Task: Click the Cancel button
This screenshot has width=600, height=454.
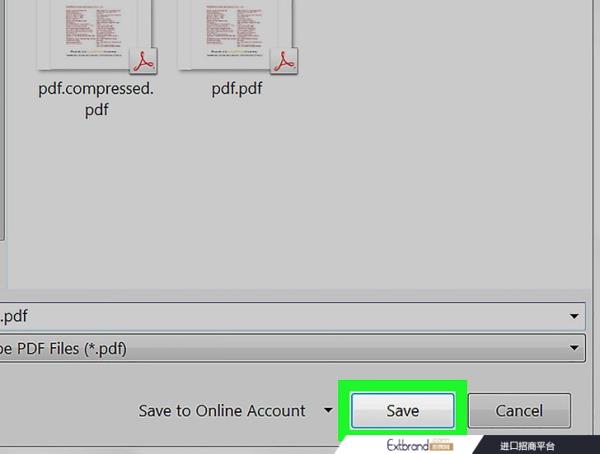Action: coord(519,410)
